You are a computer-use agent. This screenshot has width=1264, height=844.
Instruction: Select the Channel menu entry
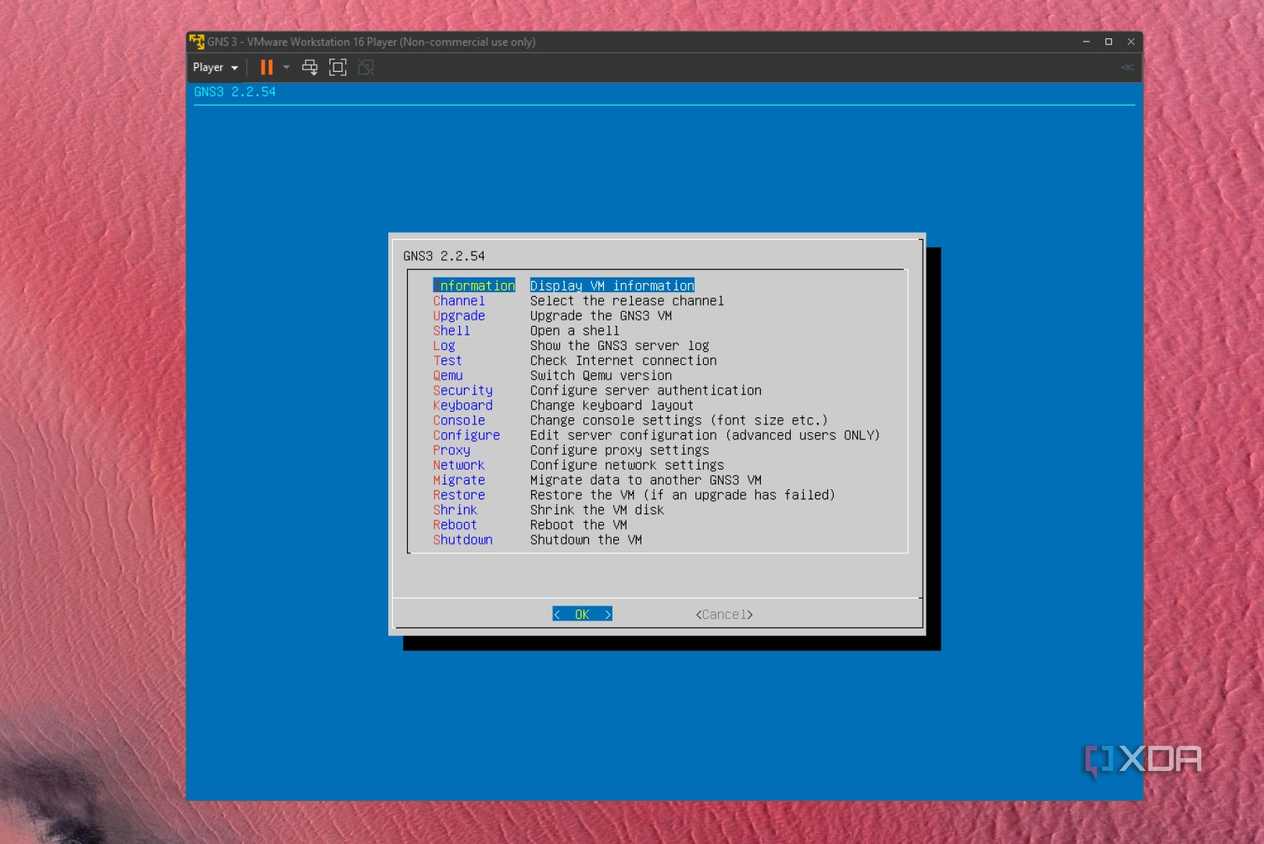[459, 301]
